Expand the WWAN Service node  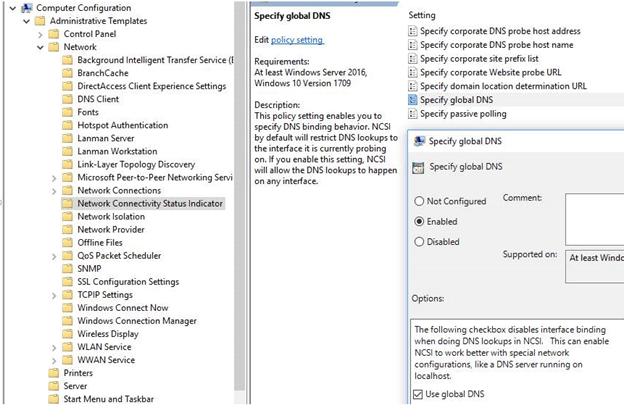tap(54, 361)
